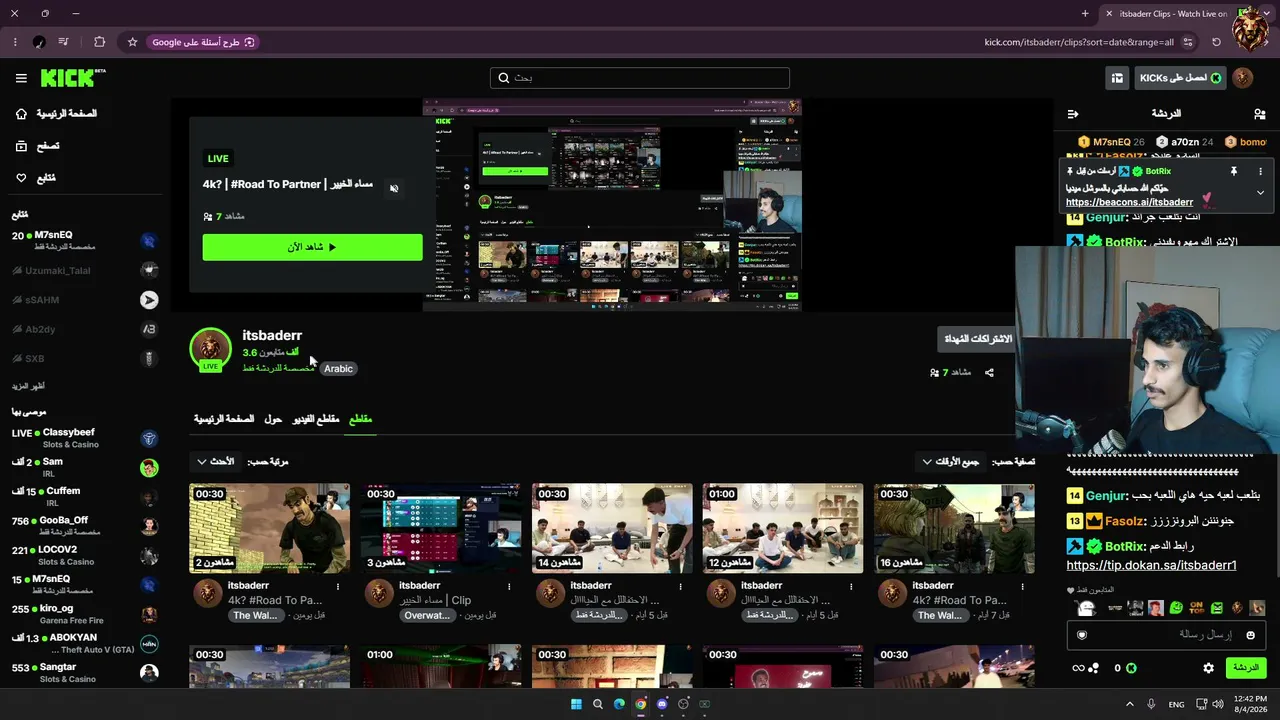Screen dimensions: 1280x720
Task: Open Chrome three-dot menu
Action: [15, 42]
